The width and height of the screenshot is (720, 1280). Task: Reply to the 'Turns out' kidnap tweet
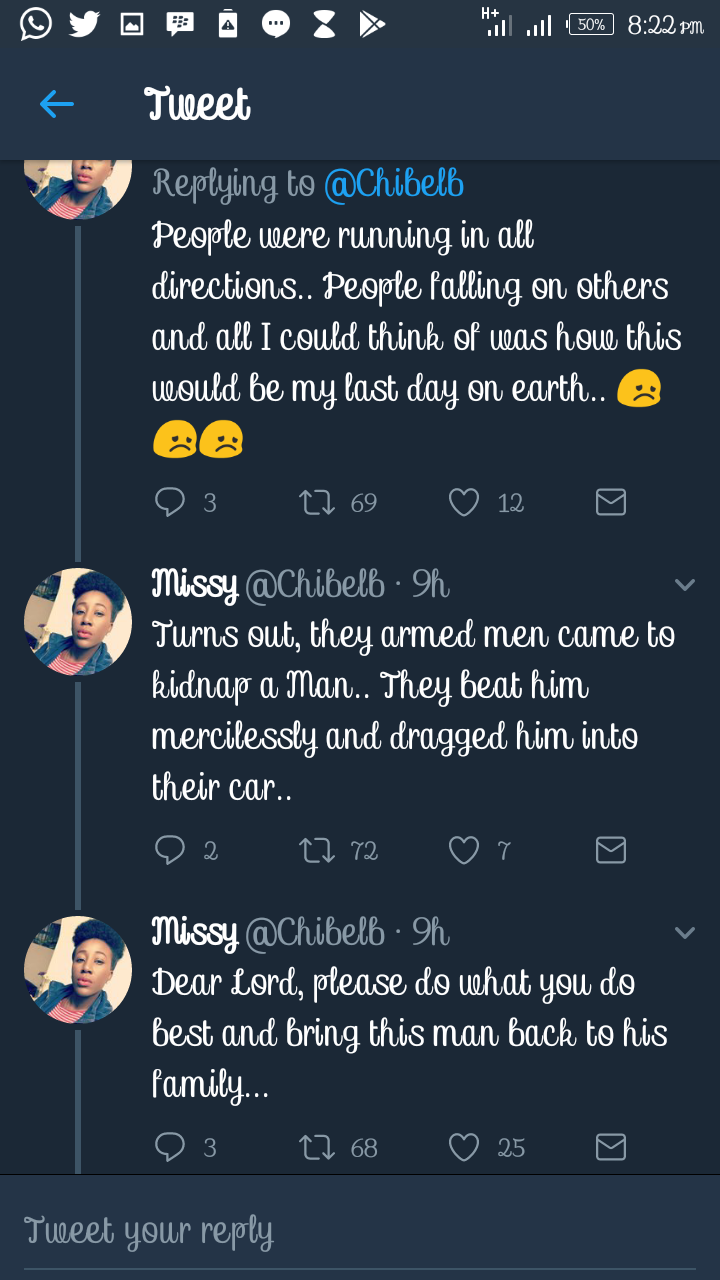(170, 850)
